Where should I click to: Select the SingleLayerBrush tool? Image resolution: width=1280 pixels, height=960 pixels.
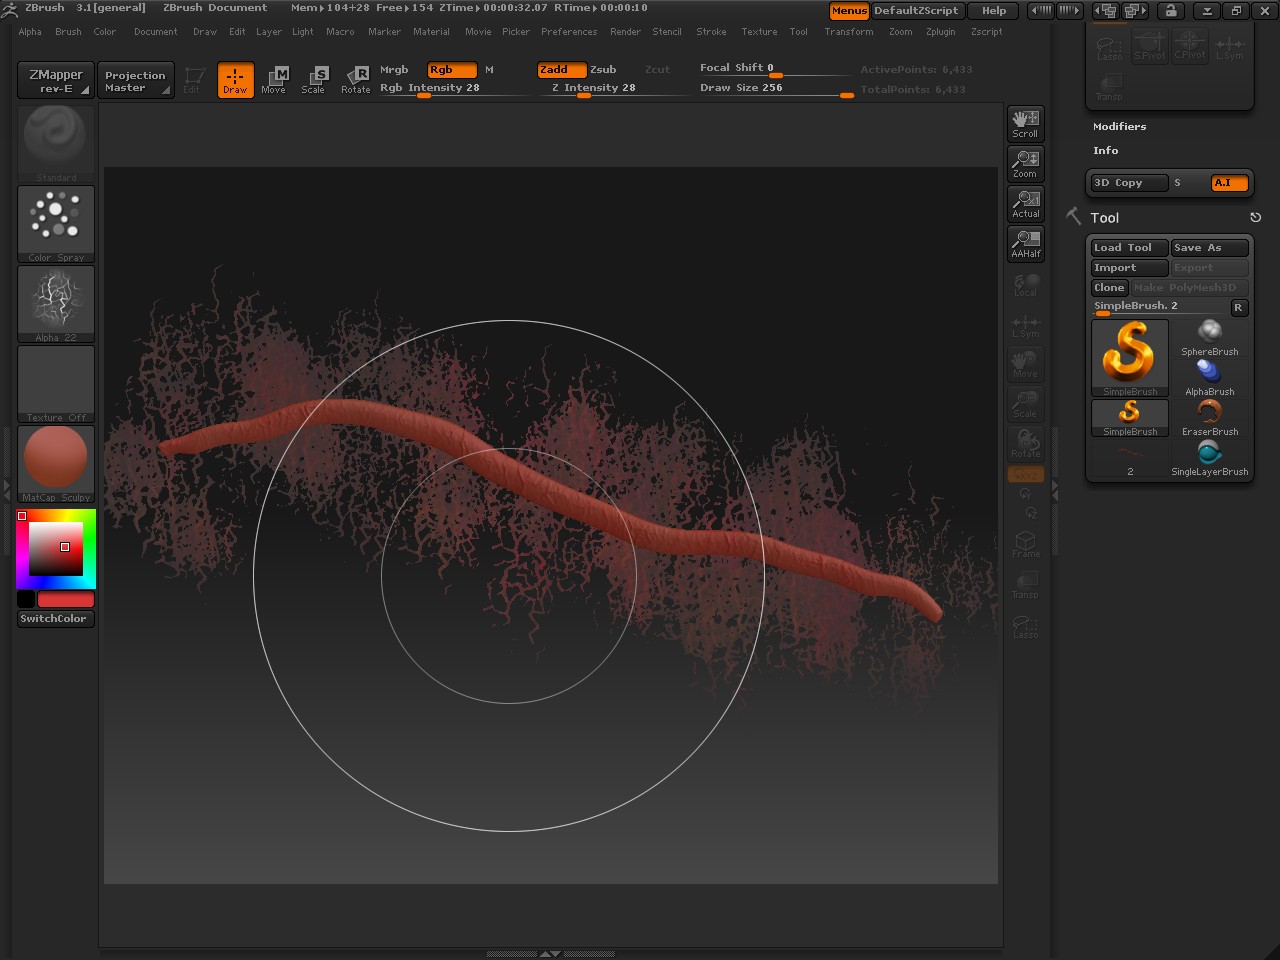tap(1209, 457)
